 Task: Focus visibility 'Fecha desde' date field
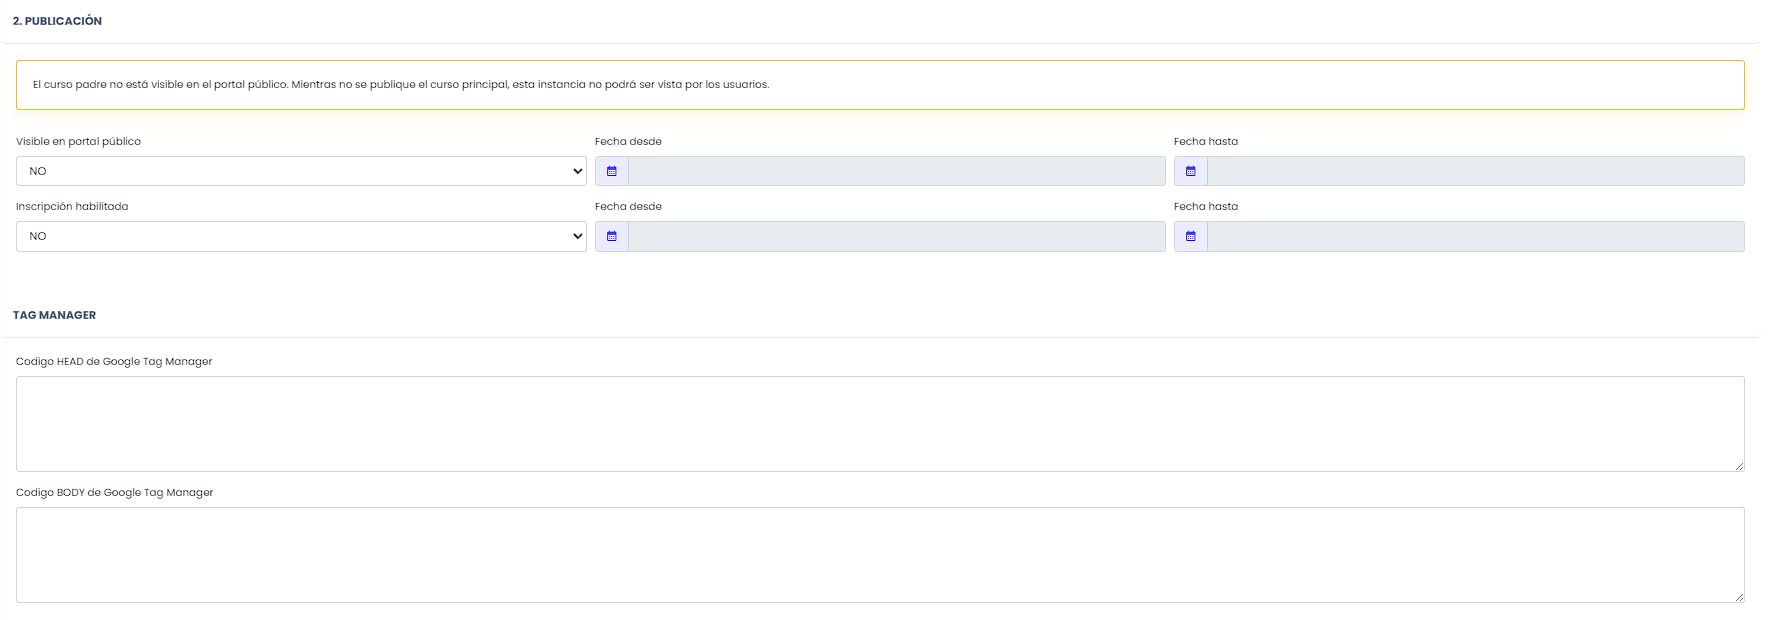[x=897, y=171]
